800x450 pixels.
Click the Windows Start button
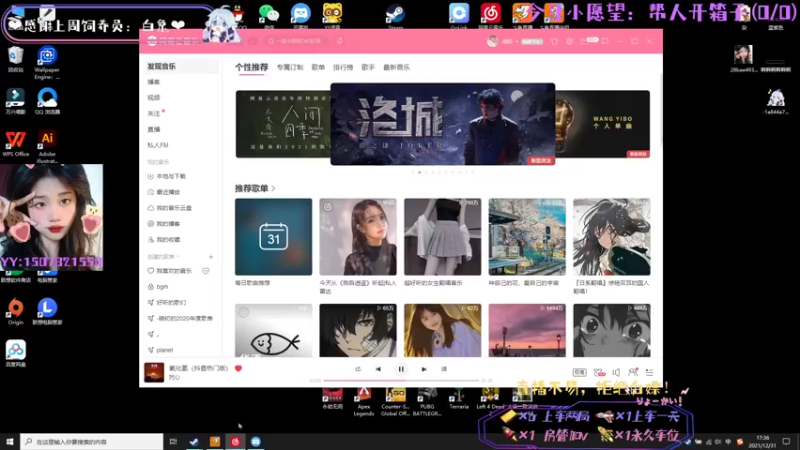tap(10, 441)
